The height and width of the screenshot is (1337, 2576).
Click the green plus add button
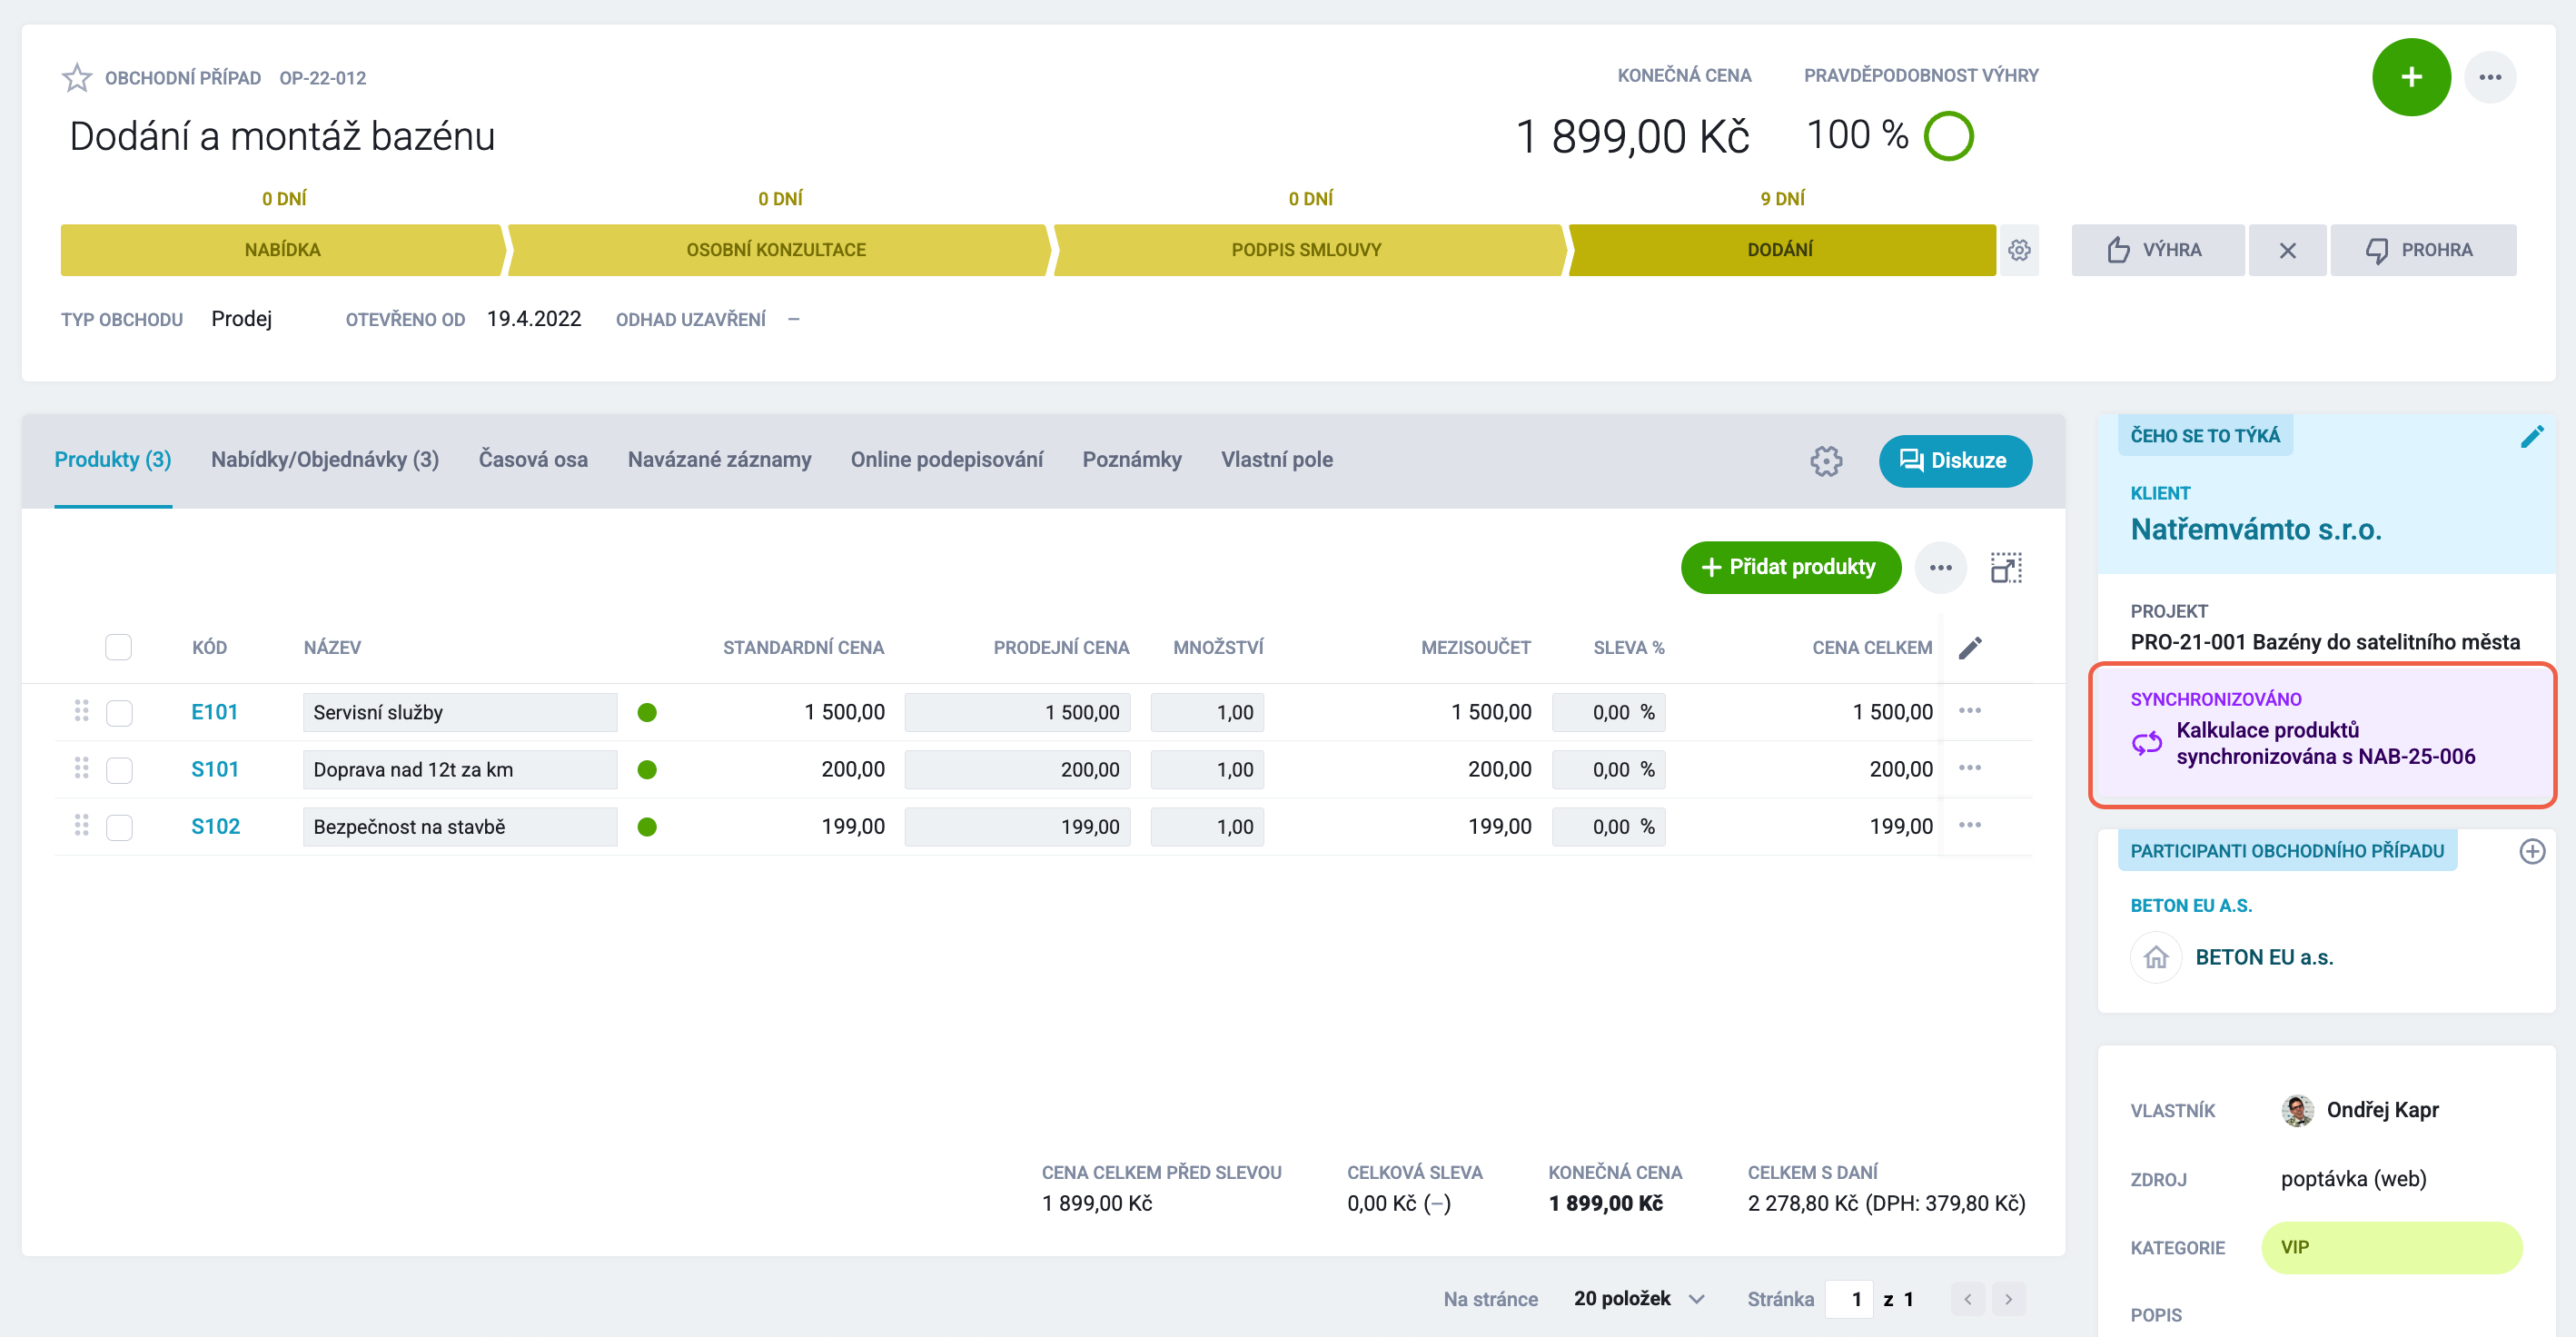point(2410,77)
